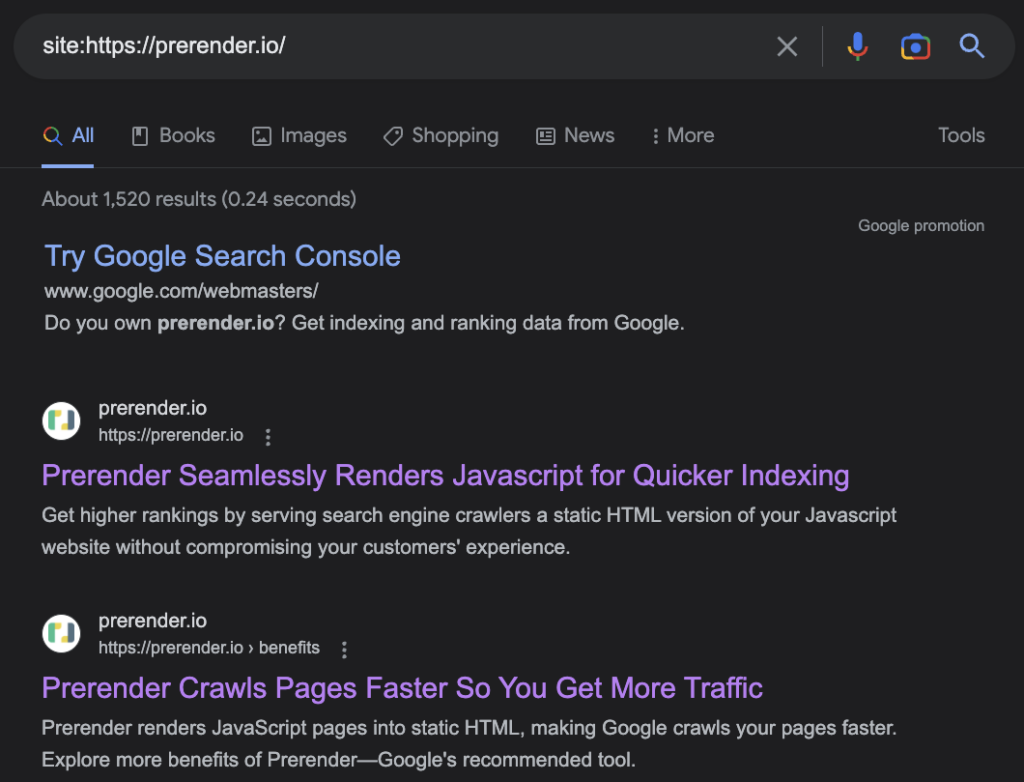Open Google Lens camera image search
Image resolution: width=1024 pixels, height=782 pixels.
pyautogui.click(x=916, y=46)
